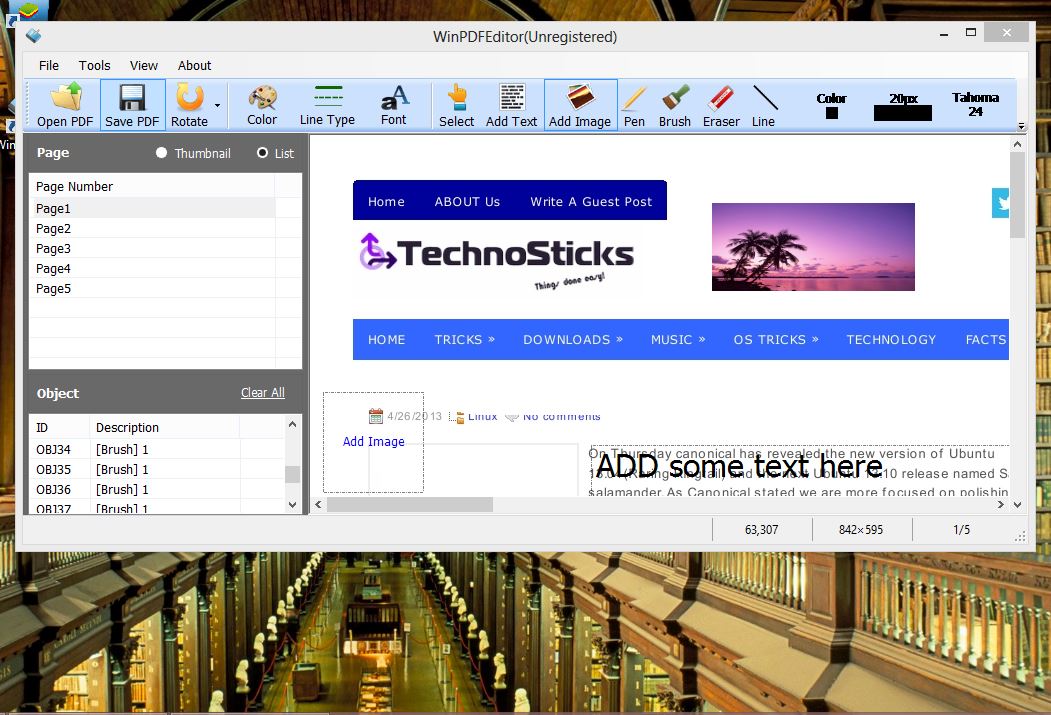Open the Font tool
1051x715 pixels.
(394, 105)
